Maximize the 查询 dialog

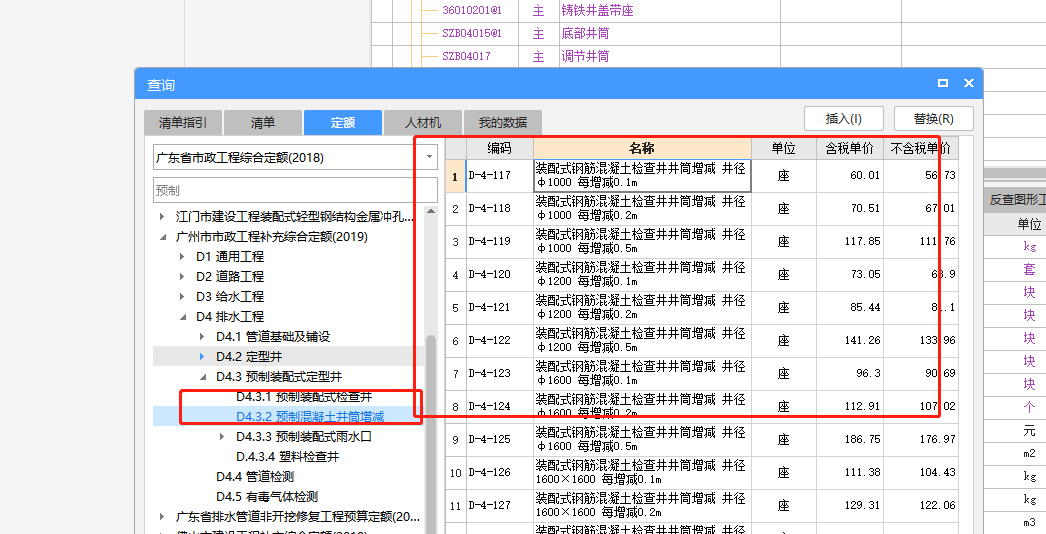click(943, 83)
